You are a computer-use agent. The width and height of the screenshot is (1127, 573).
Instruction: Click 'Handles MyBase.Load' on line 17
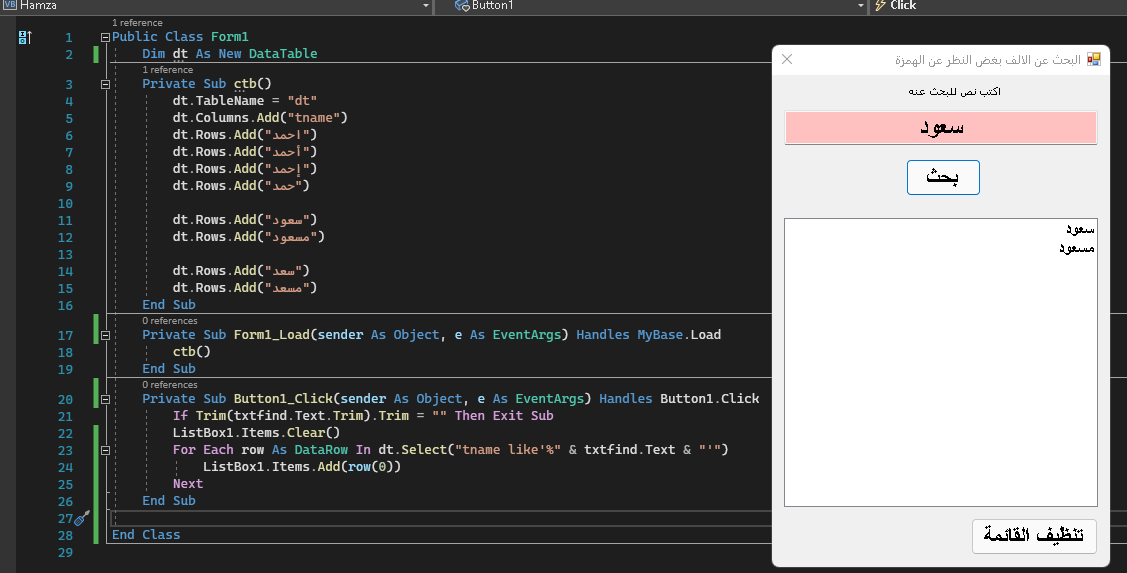click(x=648, y=335)
